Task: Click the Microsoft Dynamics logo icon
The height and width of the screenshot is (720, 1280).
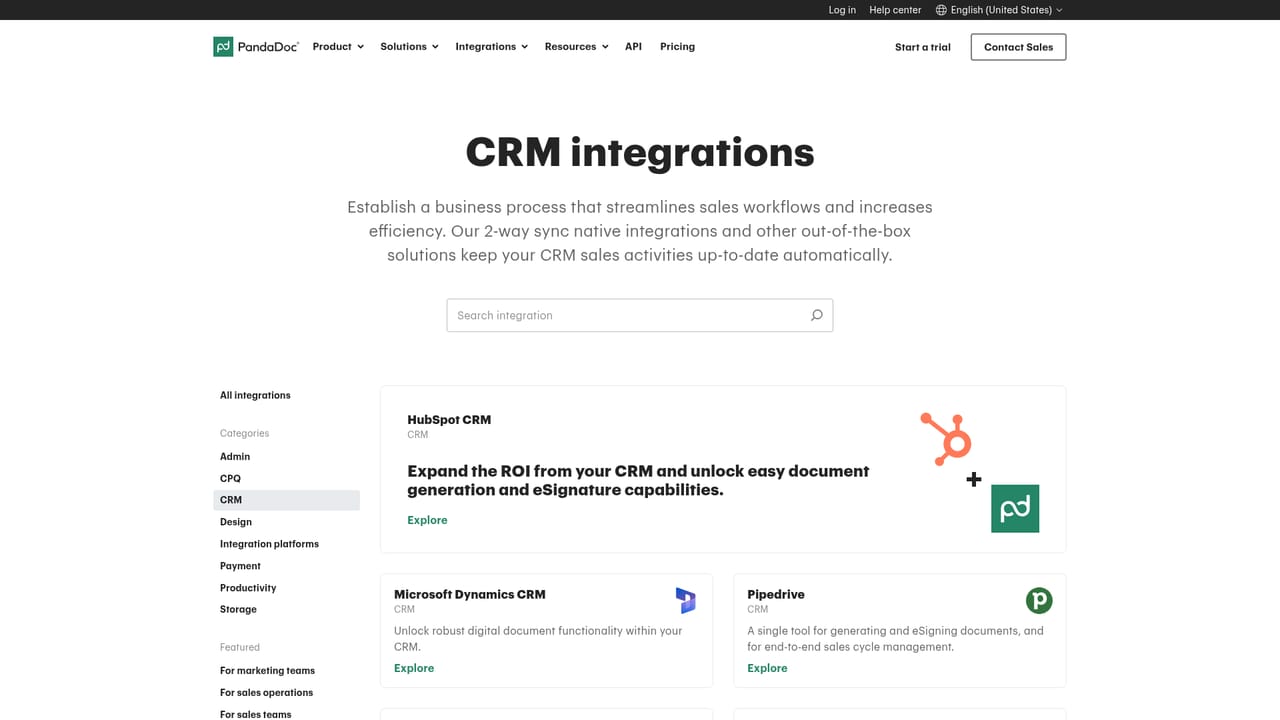Action: [685, 600]
